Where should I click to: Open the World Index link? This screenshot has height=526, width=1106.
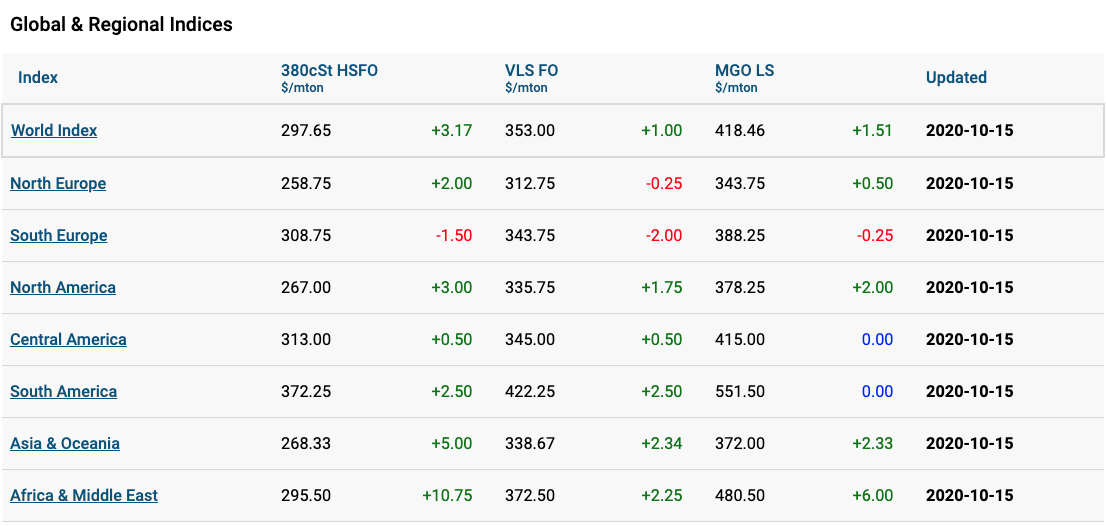[x=54, y=130]
